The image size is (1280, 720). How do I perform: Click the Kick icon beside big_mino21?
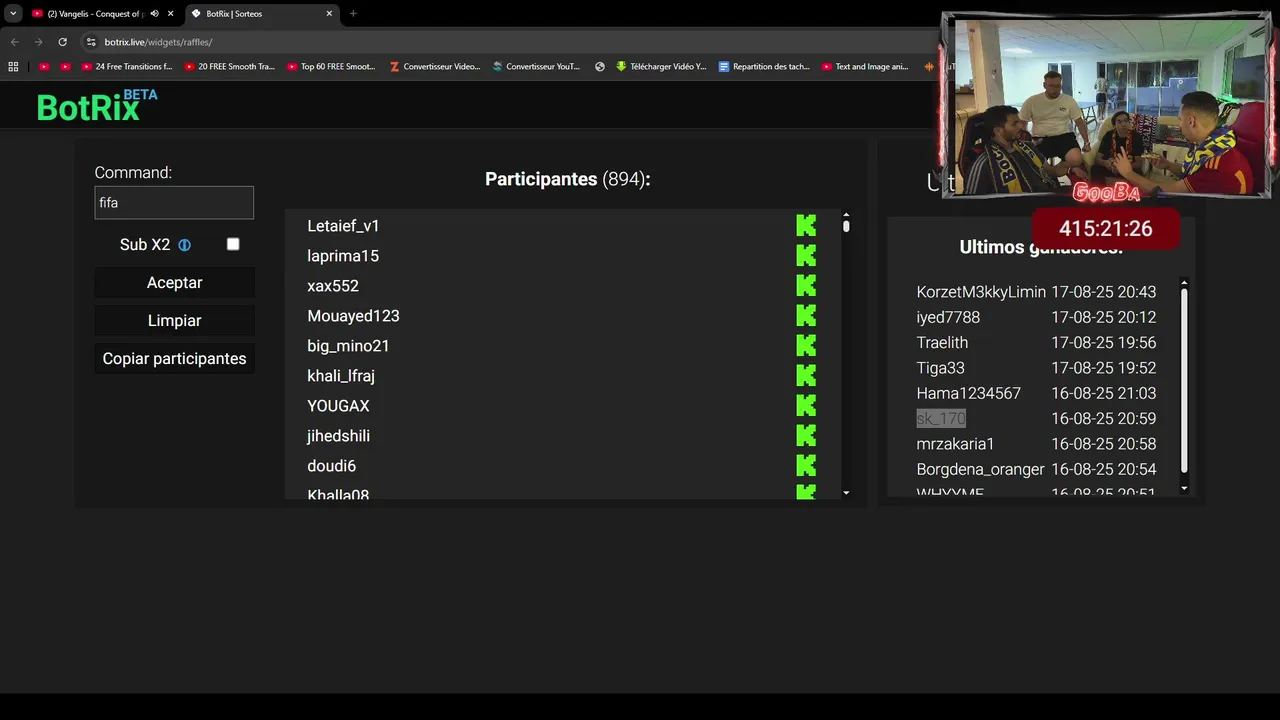click(x=806, y=345)
